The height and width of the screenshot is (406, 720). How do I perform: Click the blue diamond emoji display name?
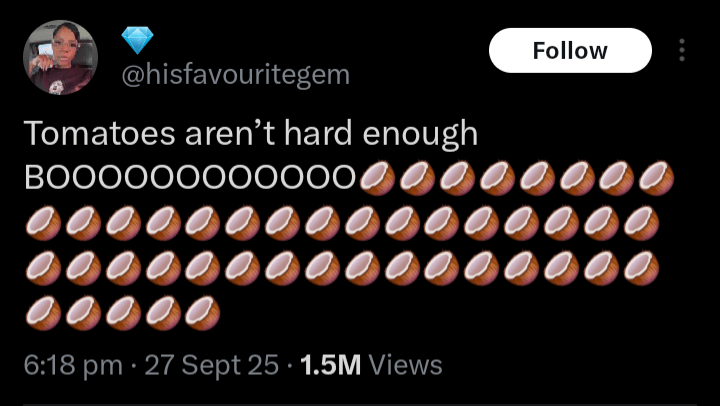[137, 40]
